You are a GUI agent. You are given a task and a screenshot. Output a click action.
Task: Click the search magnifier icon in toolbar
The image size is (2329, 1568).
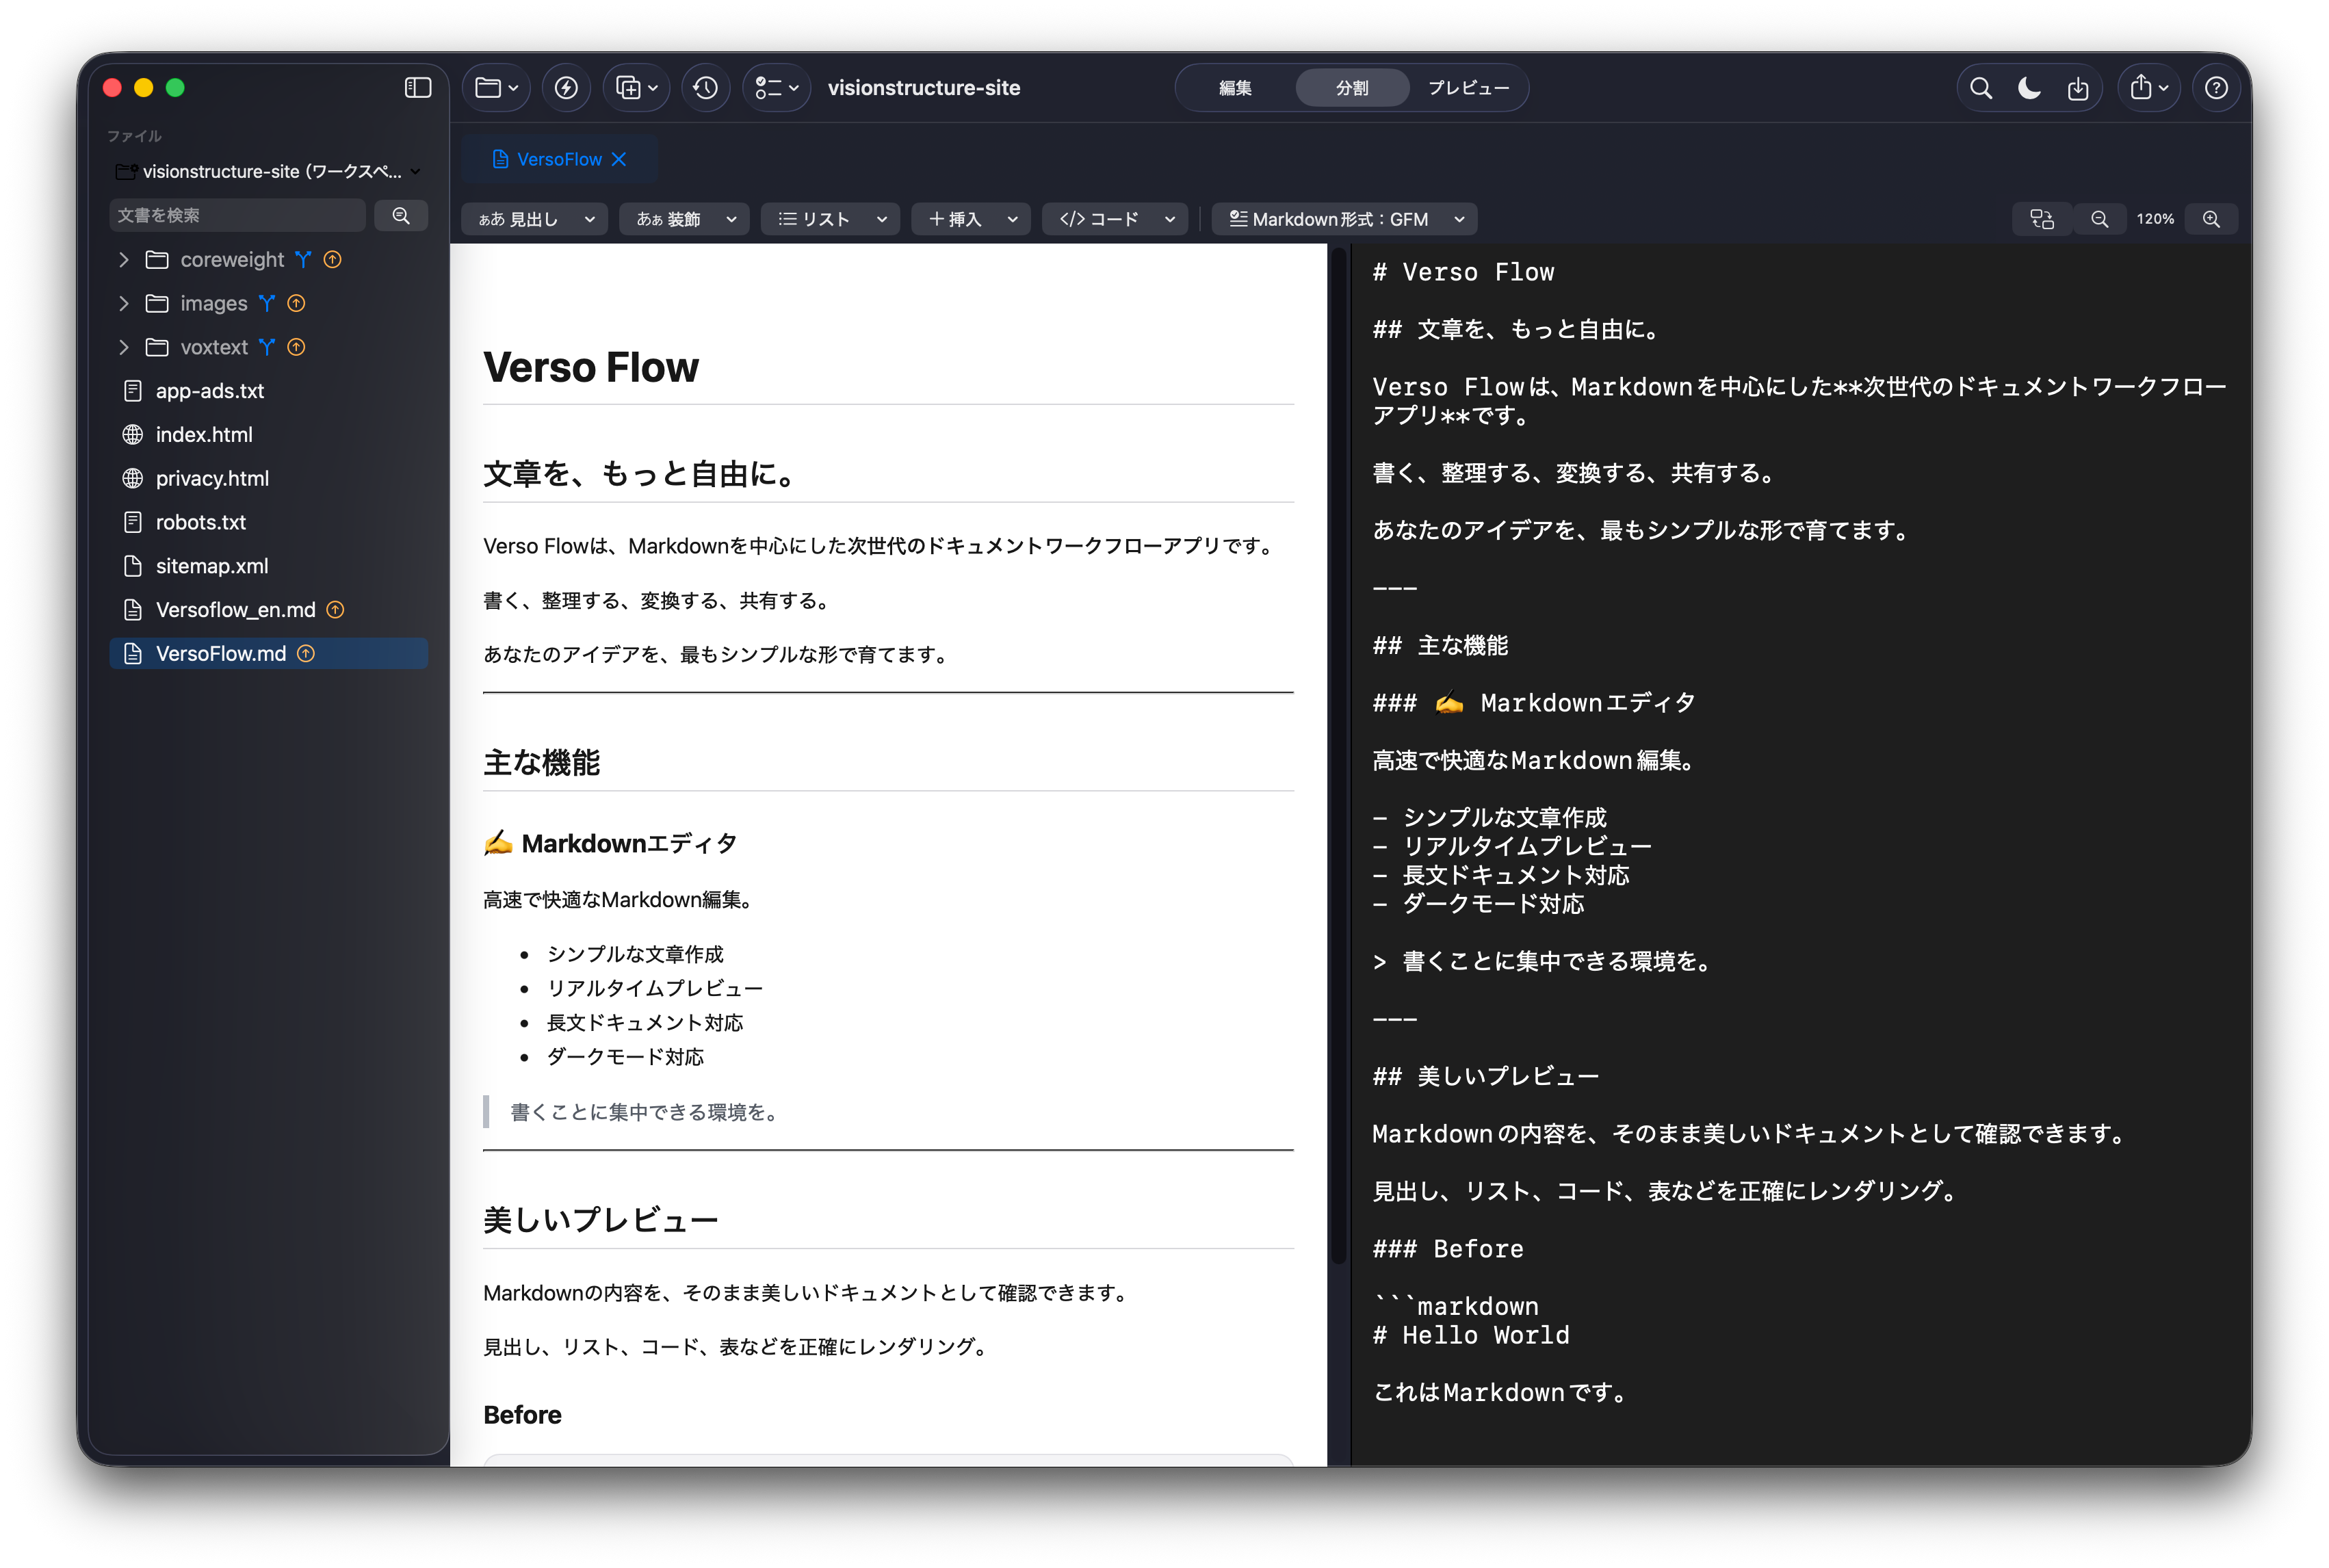(x=1980, y=88)
